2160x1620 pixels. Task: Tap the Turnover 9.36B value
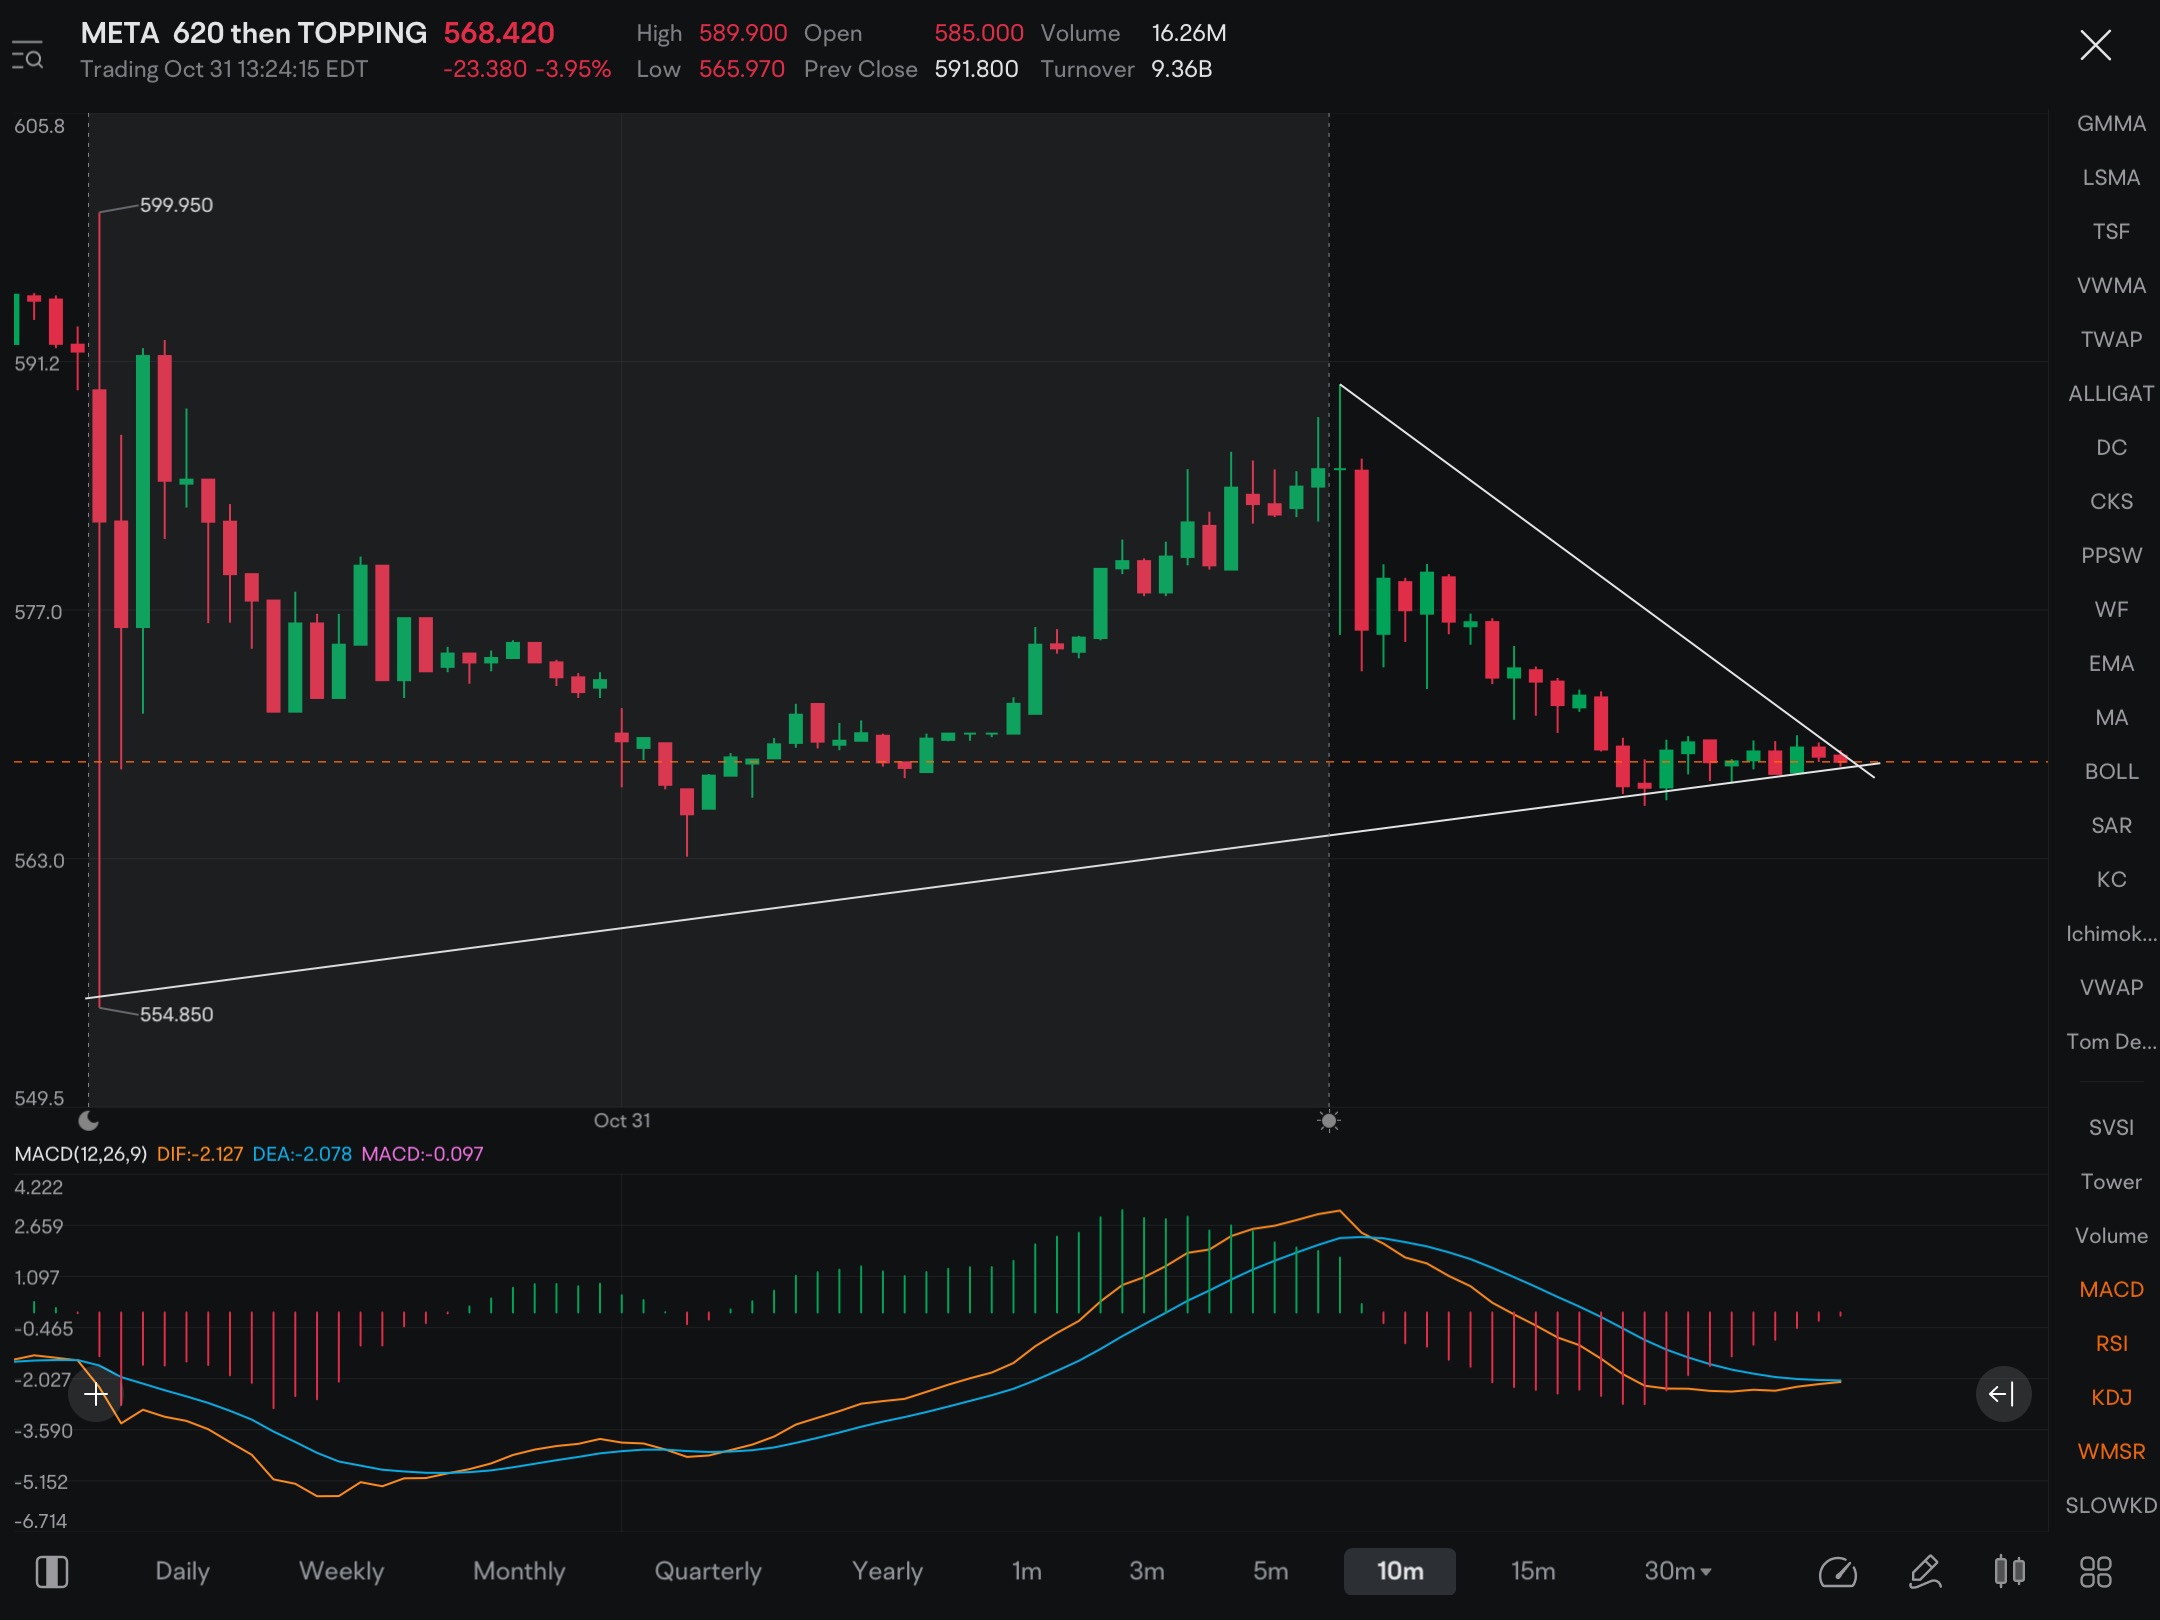coord(1182,69)
